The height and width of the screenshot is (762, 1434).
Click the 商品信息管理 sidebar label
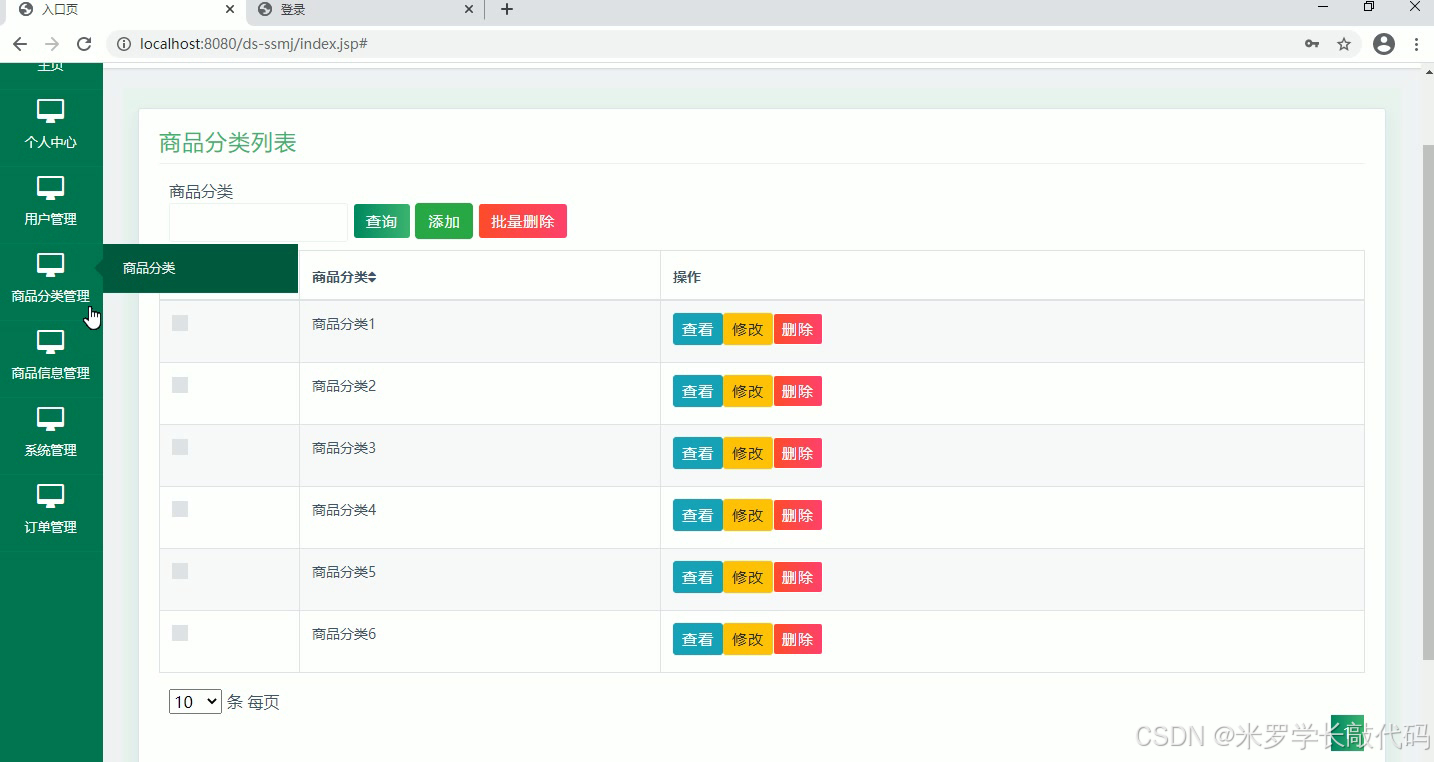tap(50, 373)
